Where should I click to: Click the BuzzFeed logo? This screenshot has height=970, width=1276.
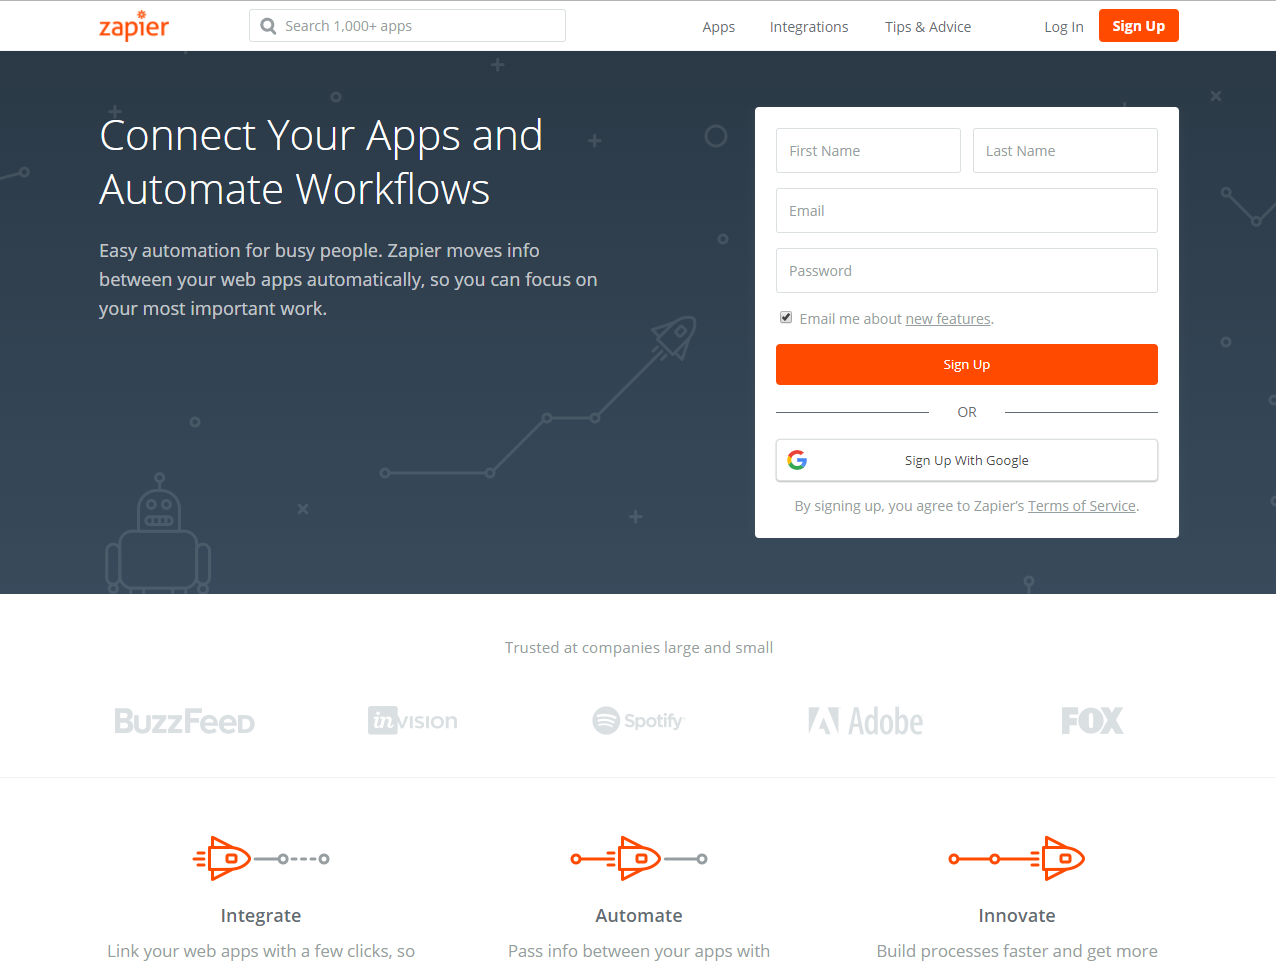(184, 721)
